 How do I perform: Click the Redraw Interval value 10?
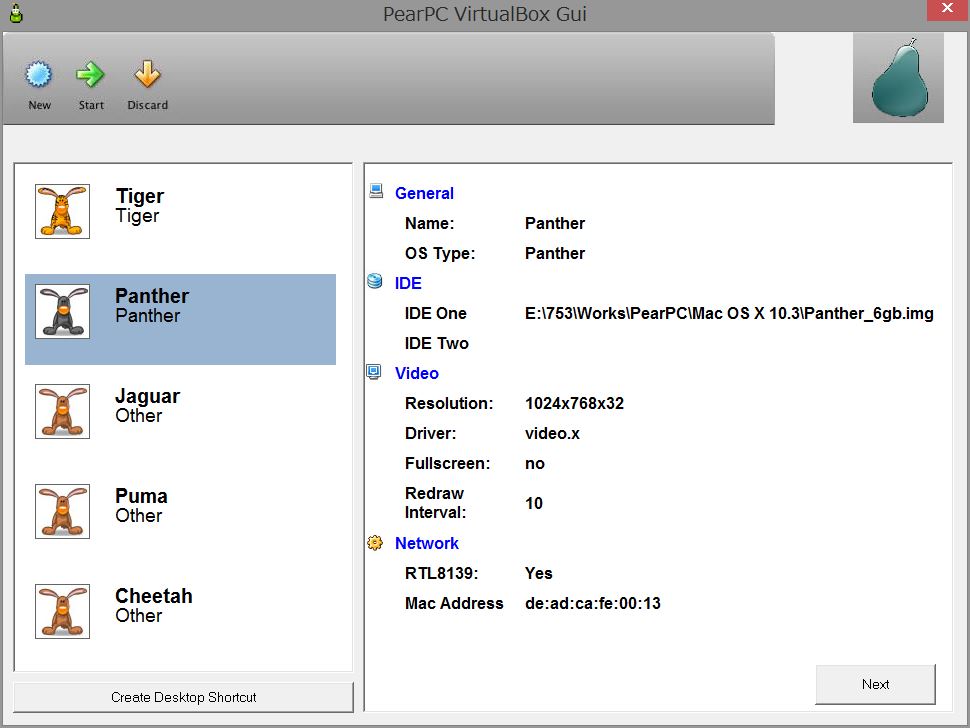(x=534, y=503)
